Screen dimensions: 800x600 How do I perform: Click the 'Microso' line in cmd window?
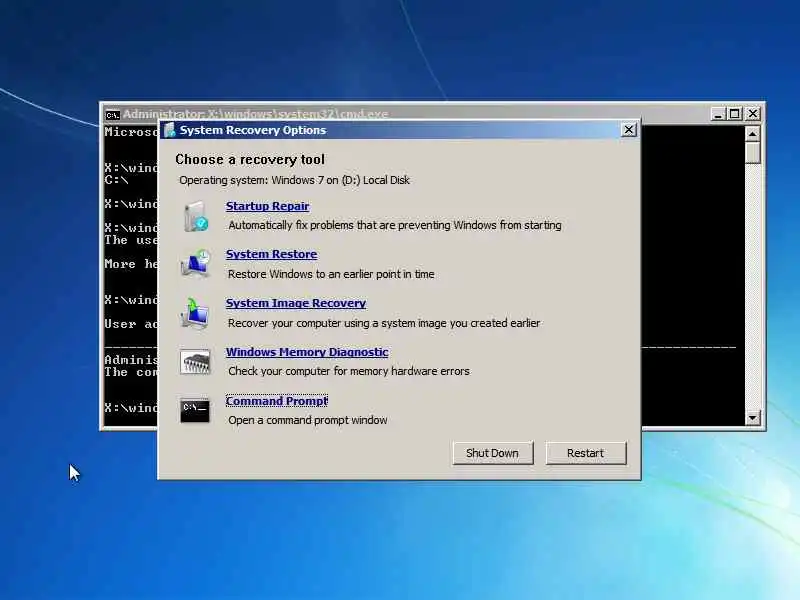pyautogui.click(x=131, y=132)
